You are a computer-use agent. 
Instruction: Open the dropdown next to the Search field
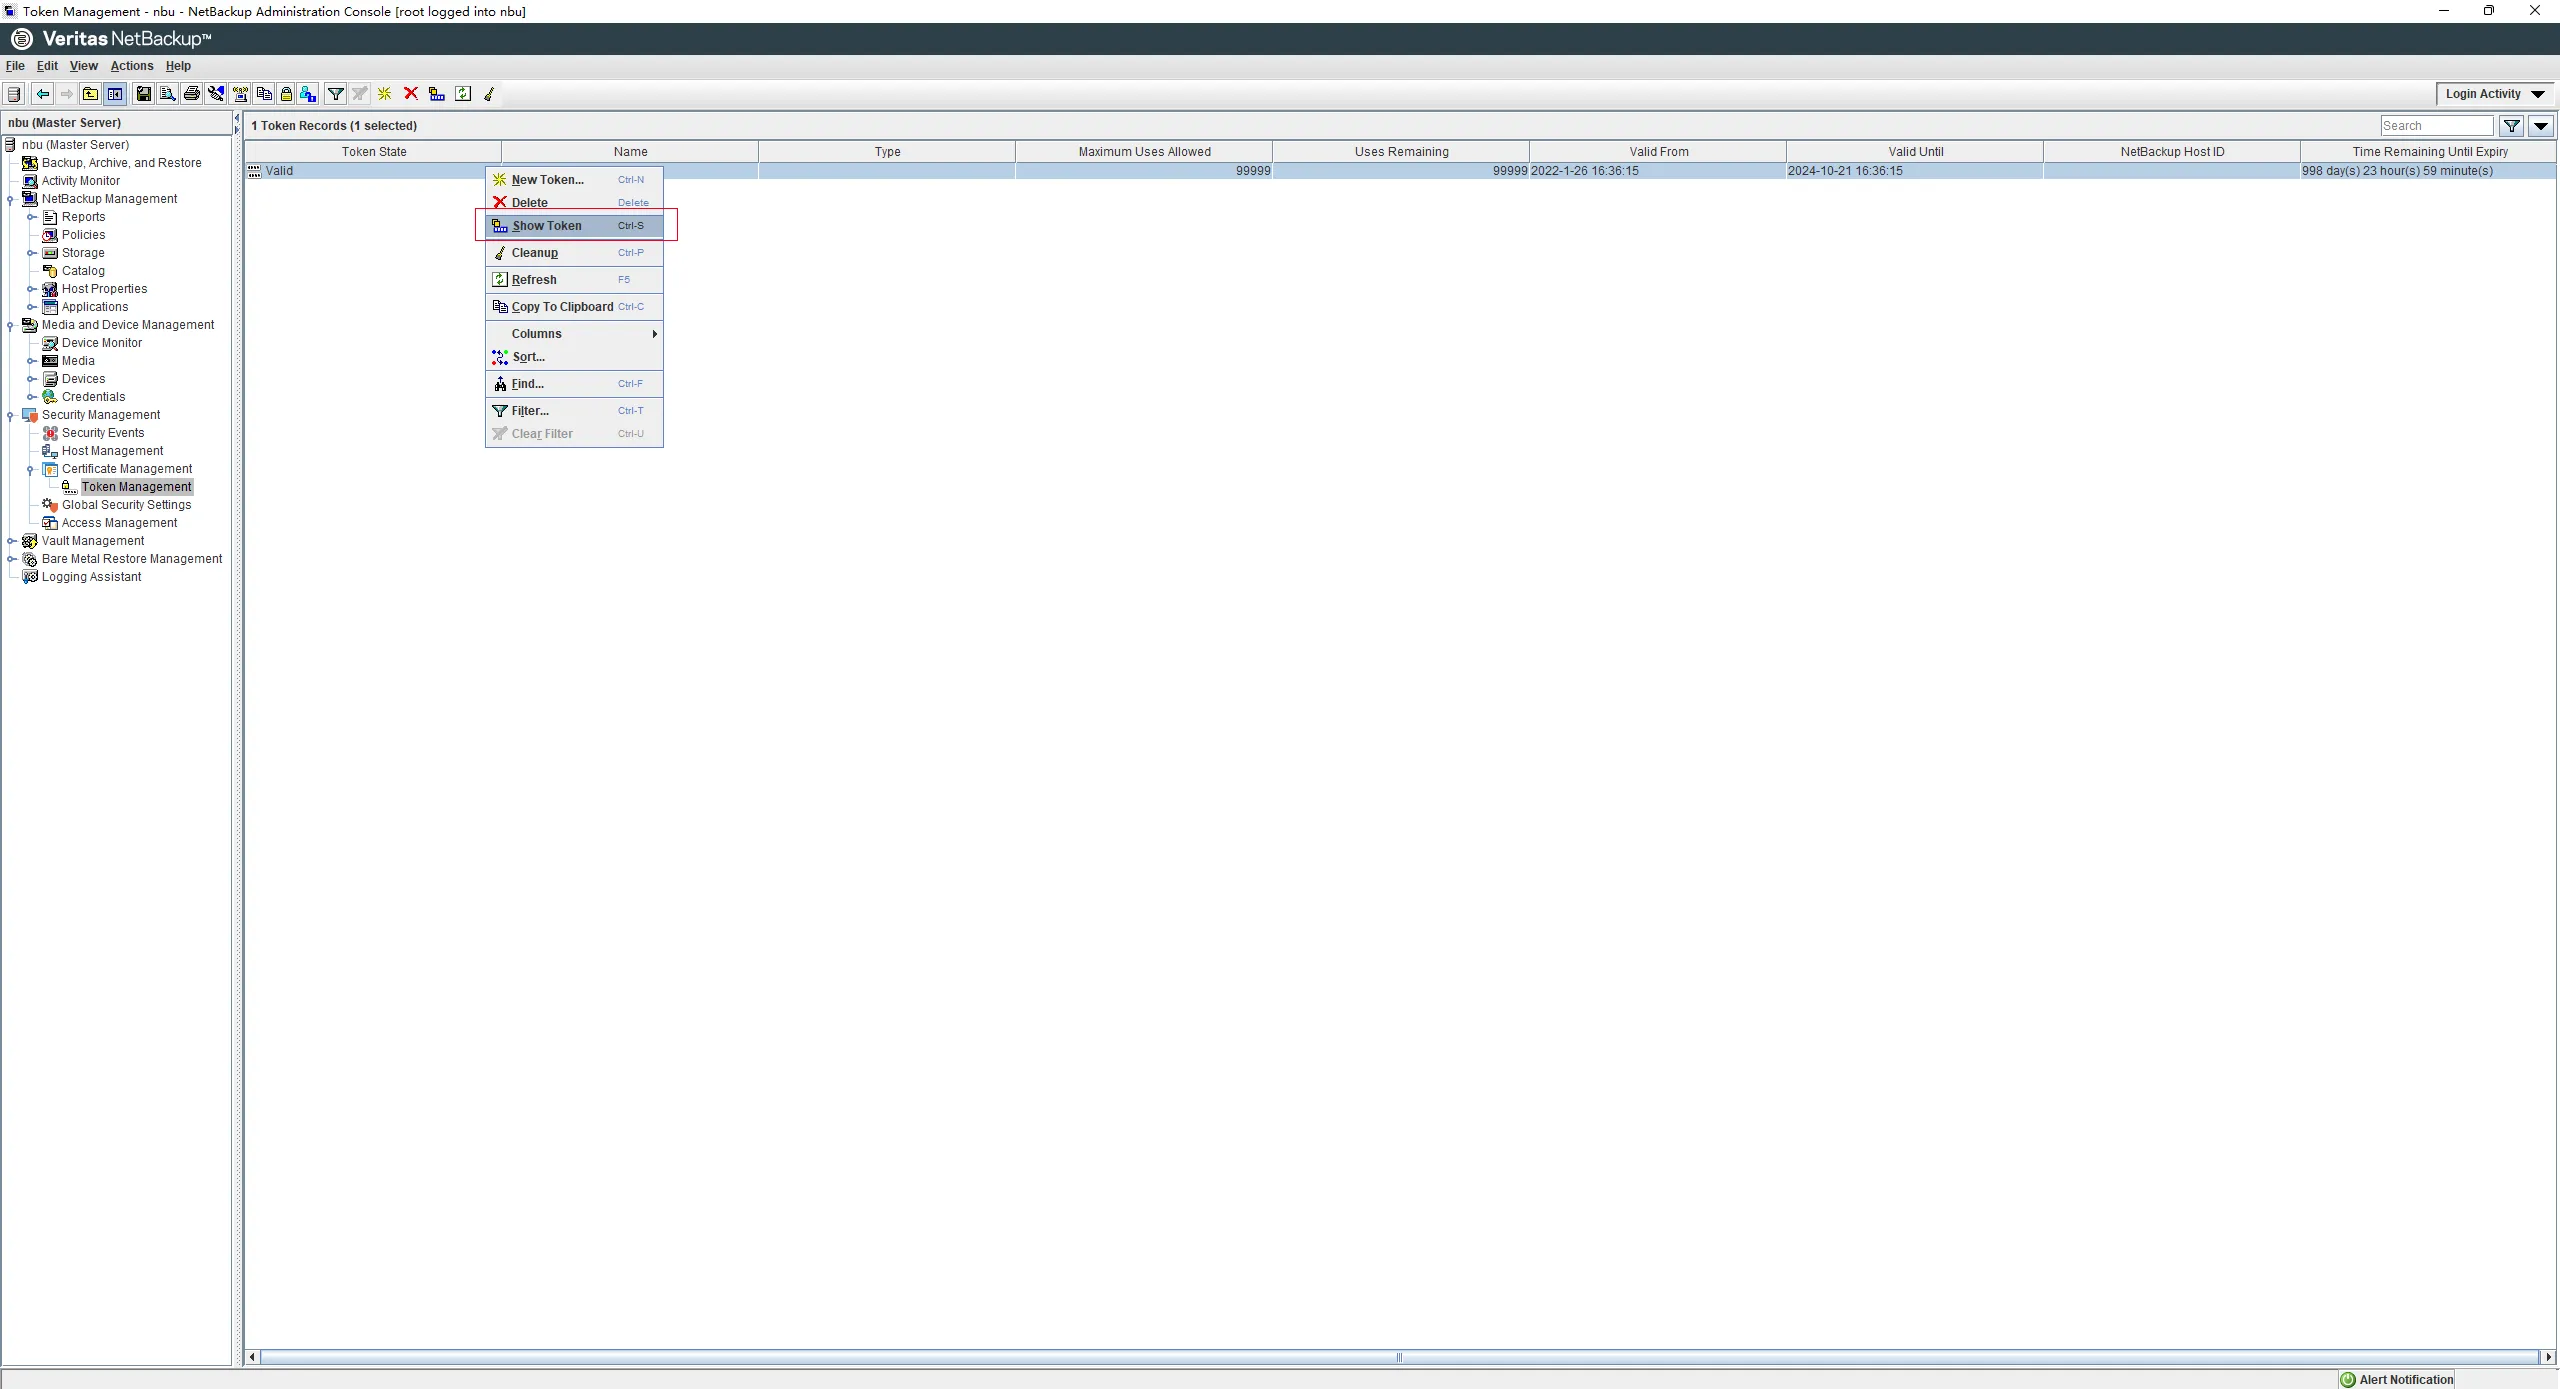2541,125
